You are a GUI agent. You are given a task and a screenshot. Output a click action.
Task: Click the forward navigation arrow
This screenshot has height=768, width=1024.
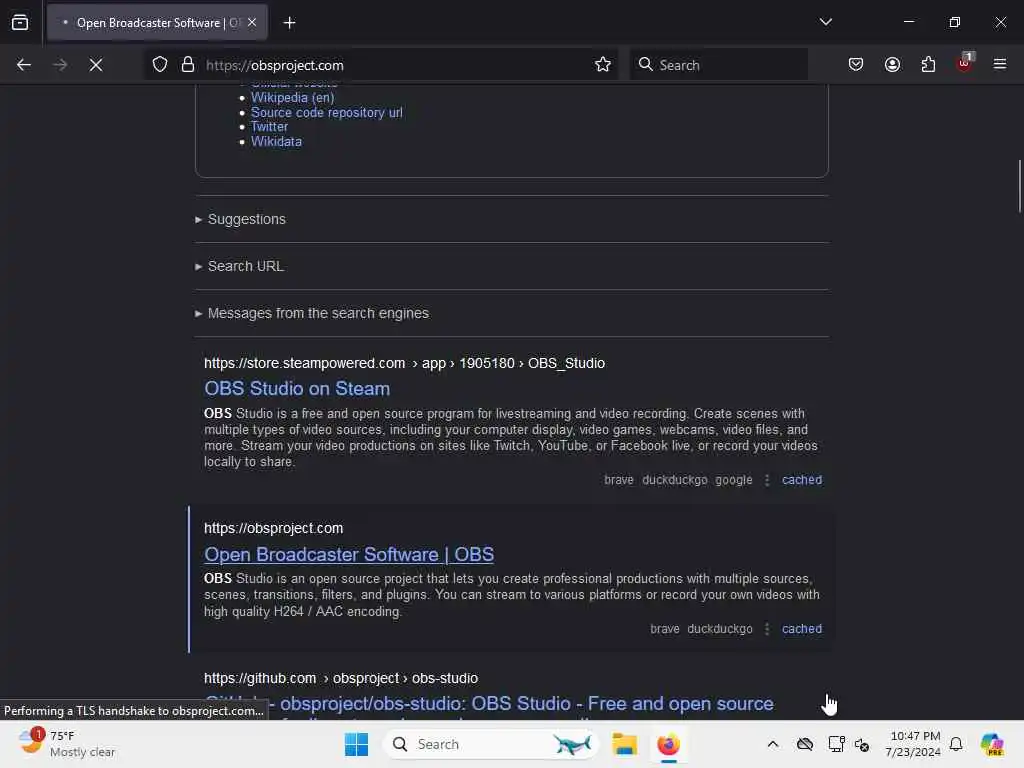pyautogui.click(x=60, y=65)
